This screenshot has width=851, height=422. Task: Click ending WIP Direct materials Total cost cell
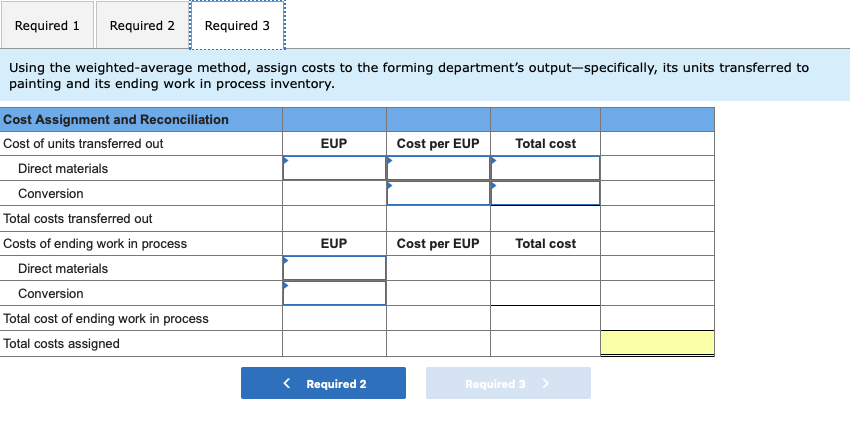tap(545, 269)
